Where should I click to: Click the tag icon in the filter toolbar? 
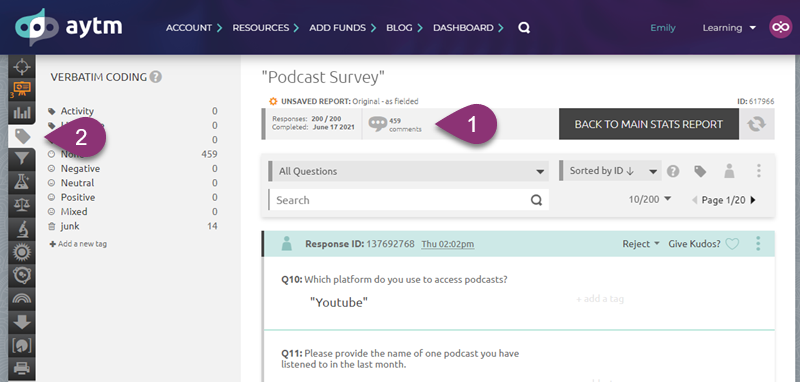click(x=700, y=171)
